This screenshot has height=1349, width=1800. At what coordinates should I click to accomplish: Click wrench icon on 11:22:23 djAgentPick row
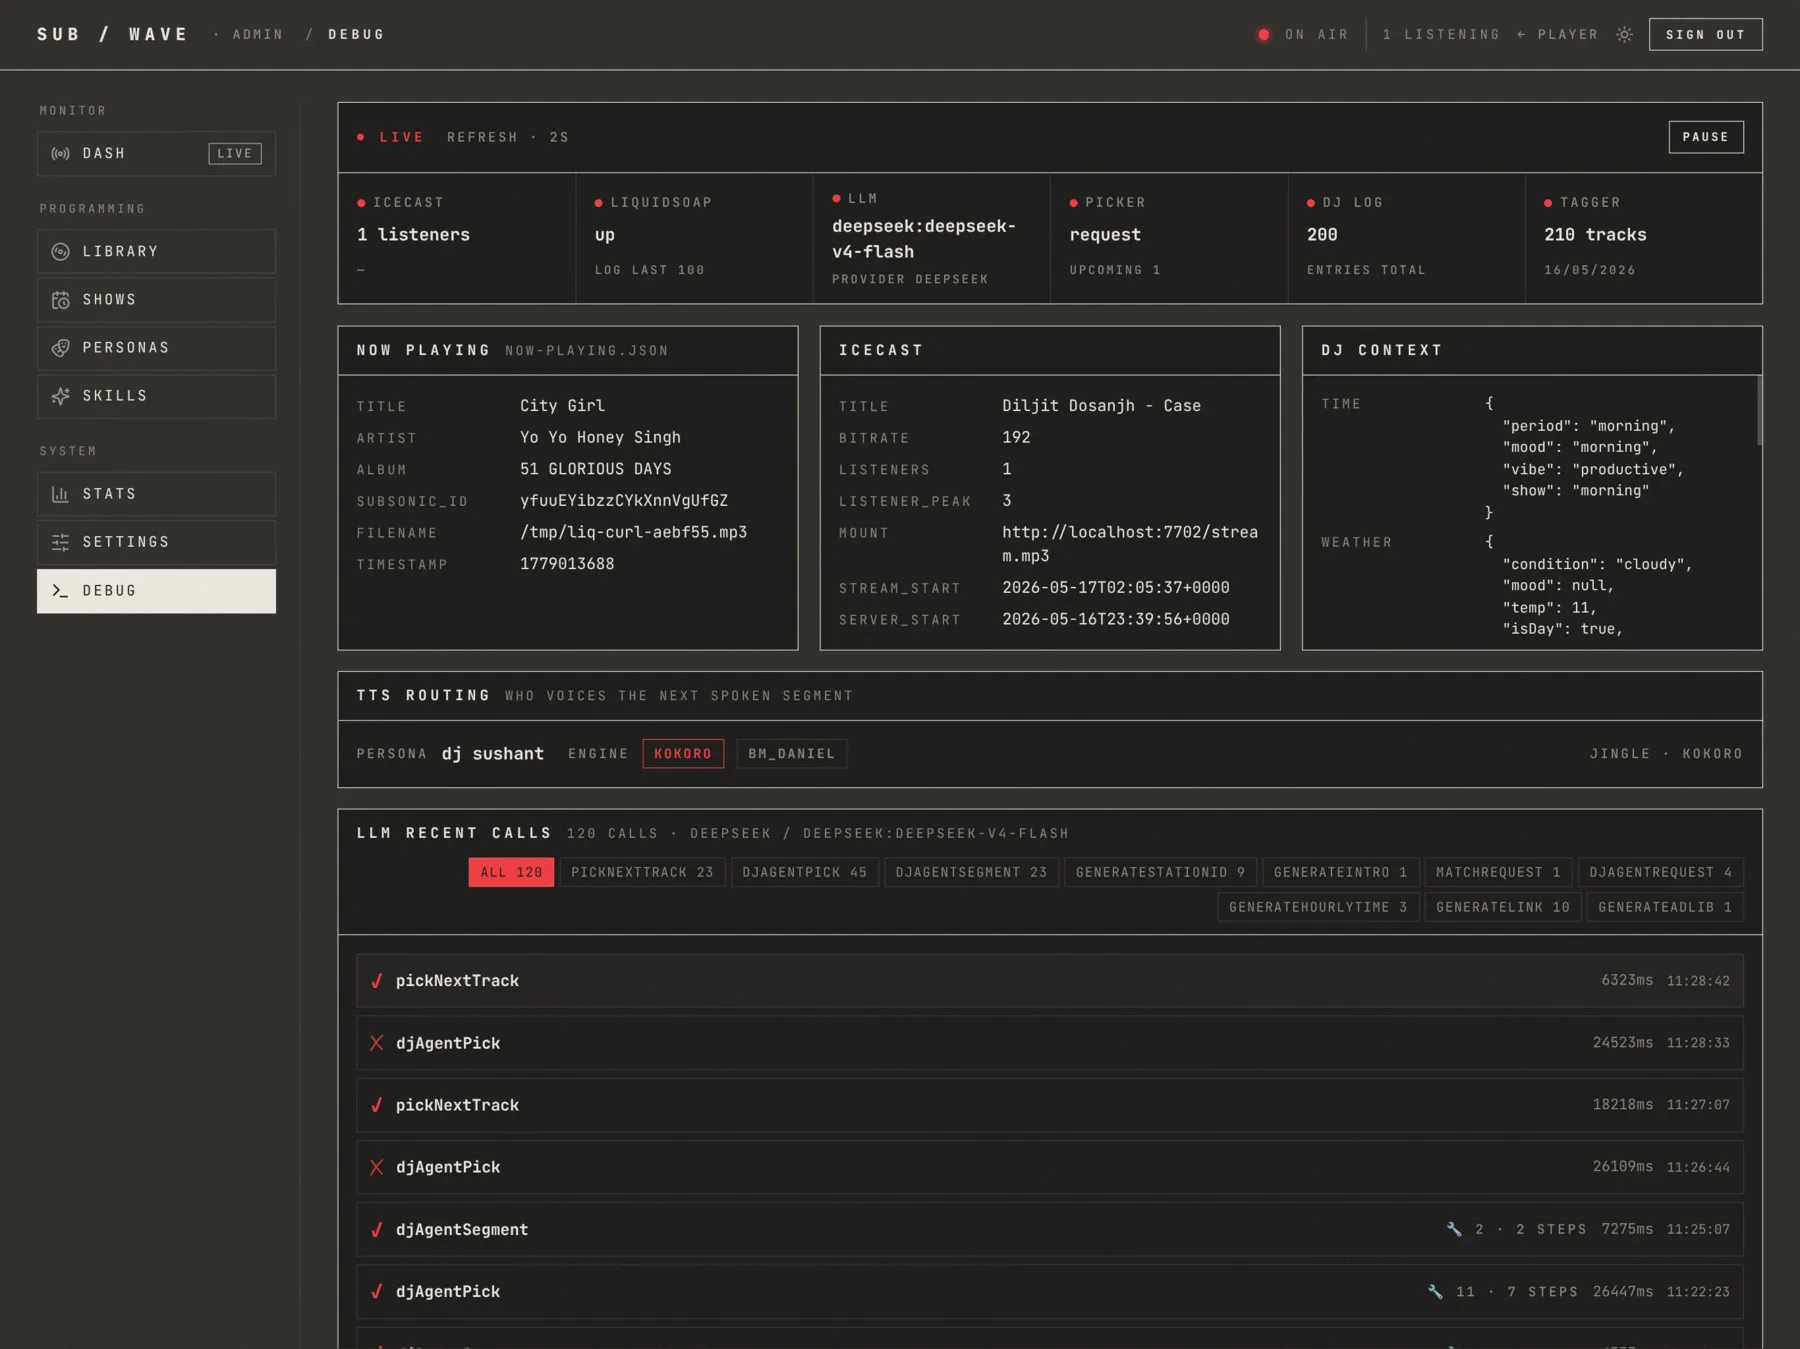(x=1435, y=1291)
